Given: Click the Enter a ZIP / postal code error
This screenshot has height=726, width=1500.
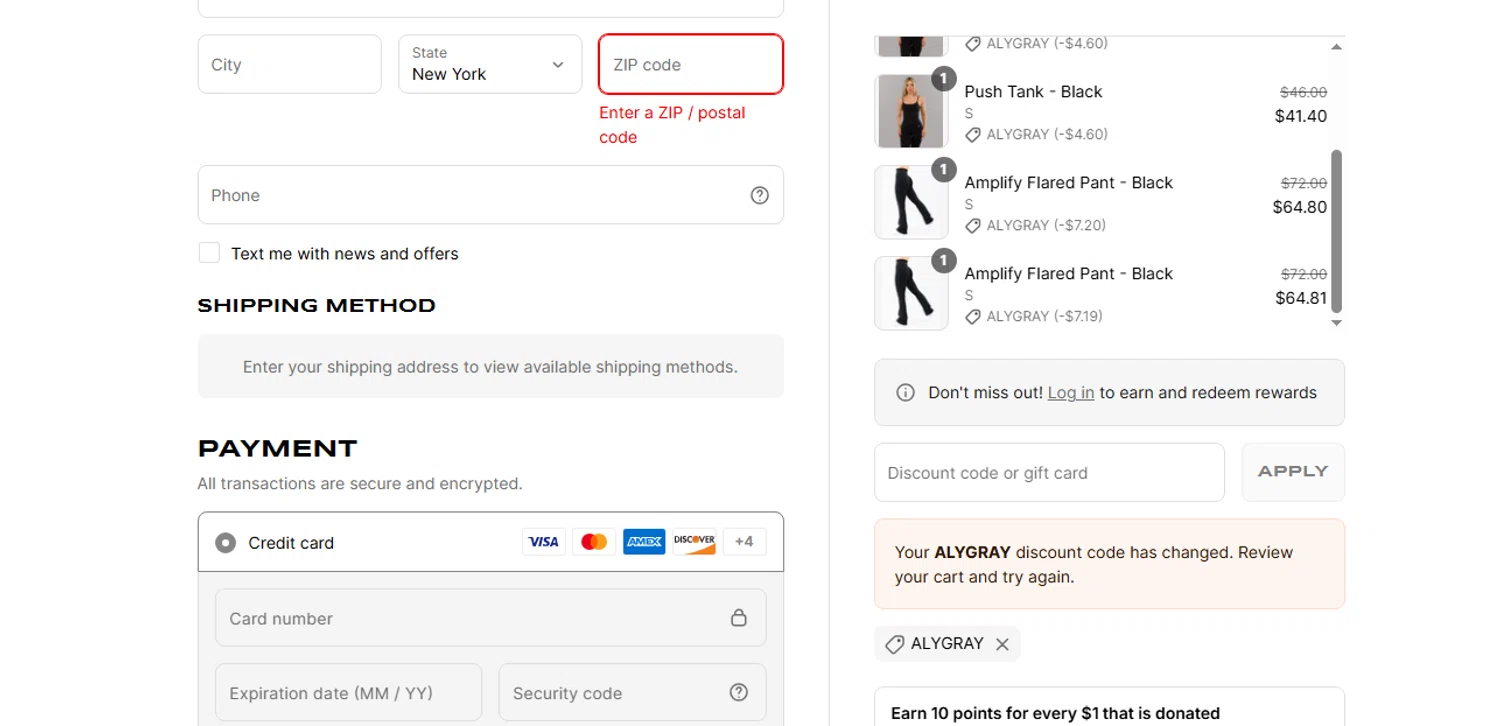Looking at the screenshot, I should pos(672,125).
